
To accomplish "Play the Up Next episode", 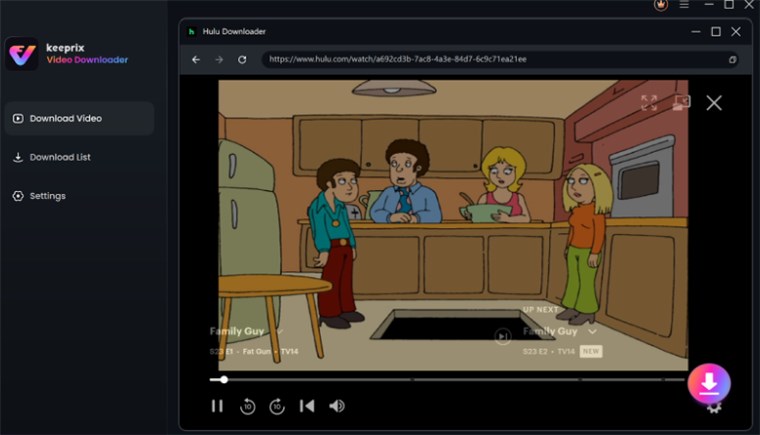I will 503,336.
